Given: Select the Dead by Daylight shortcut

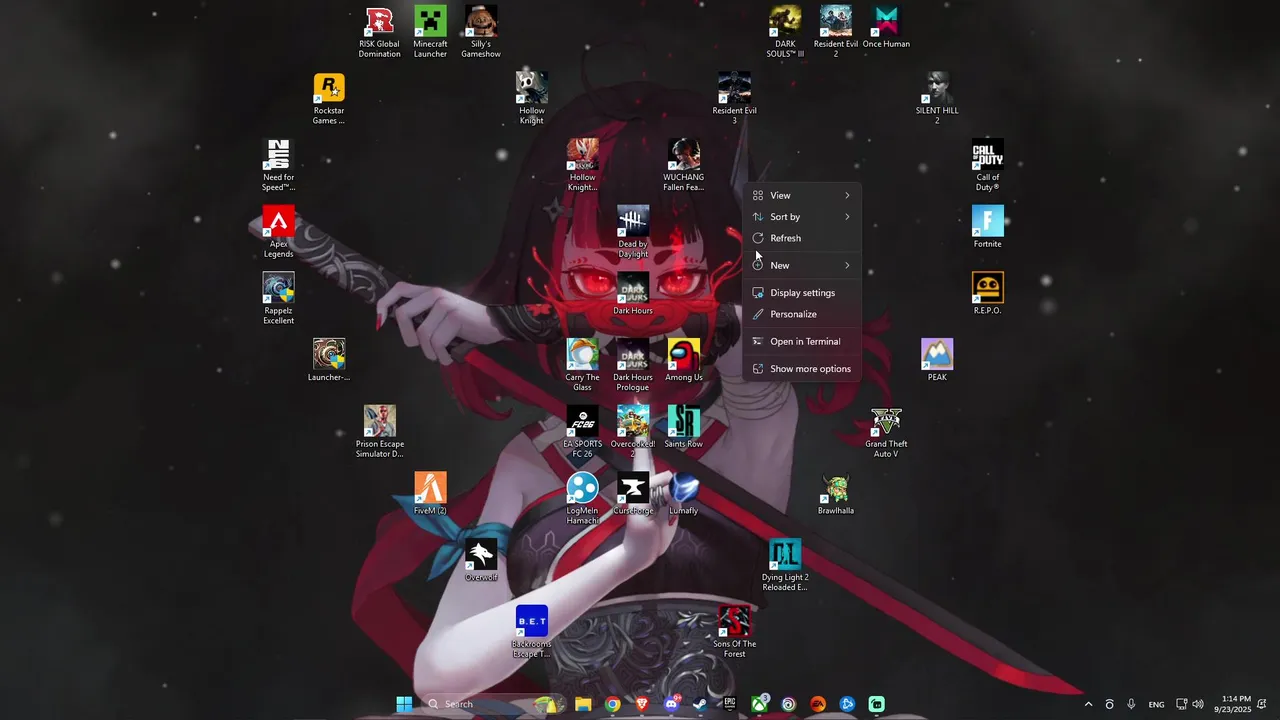Looking at the screenshot, I should coord(633,232).
